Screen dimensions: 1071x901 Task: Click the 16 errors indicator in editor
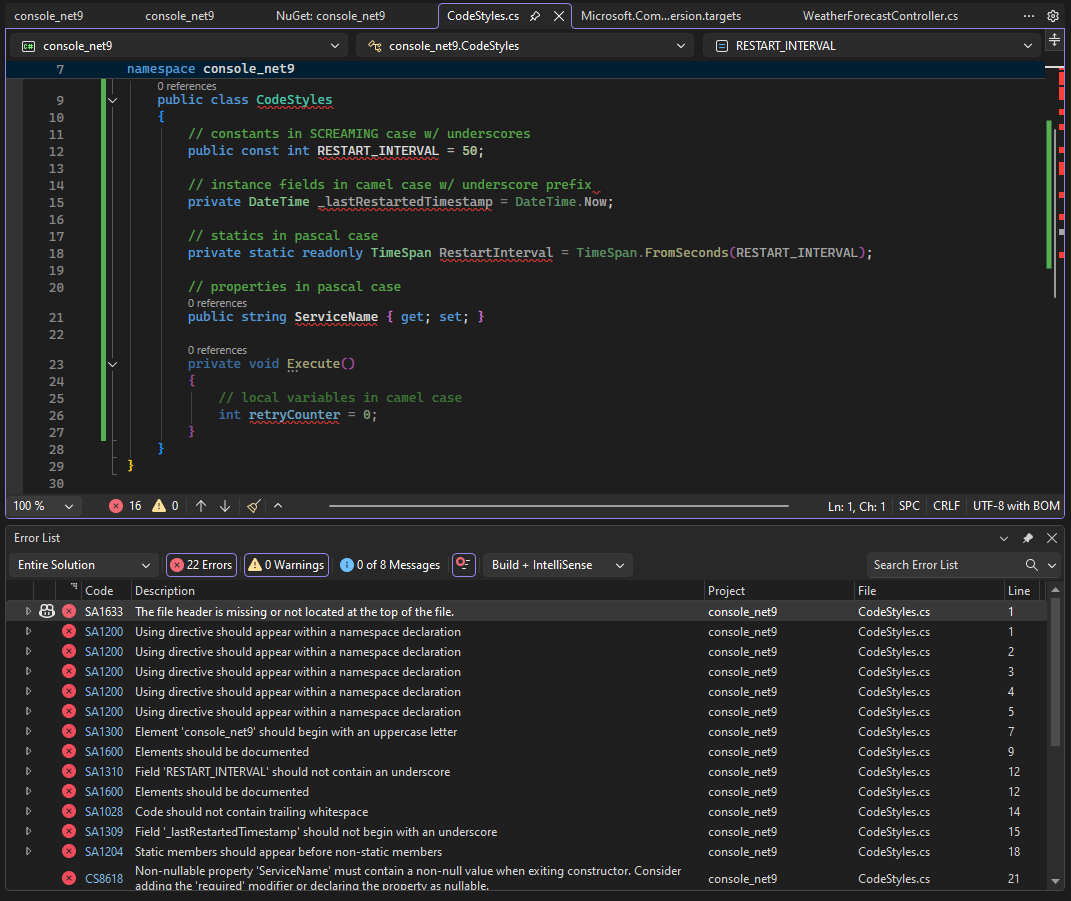click(125, 506)
